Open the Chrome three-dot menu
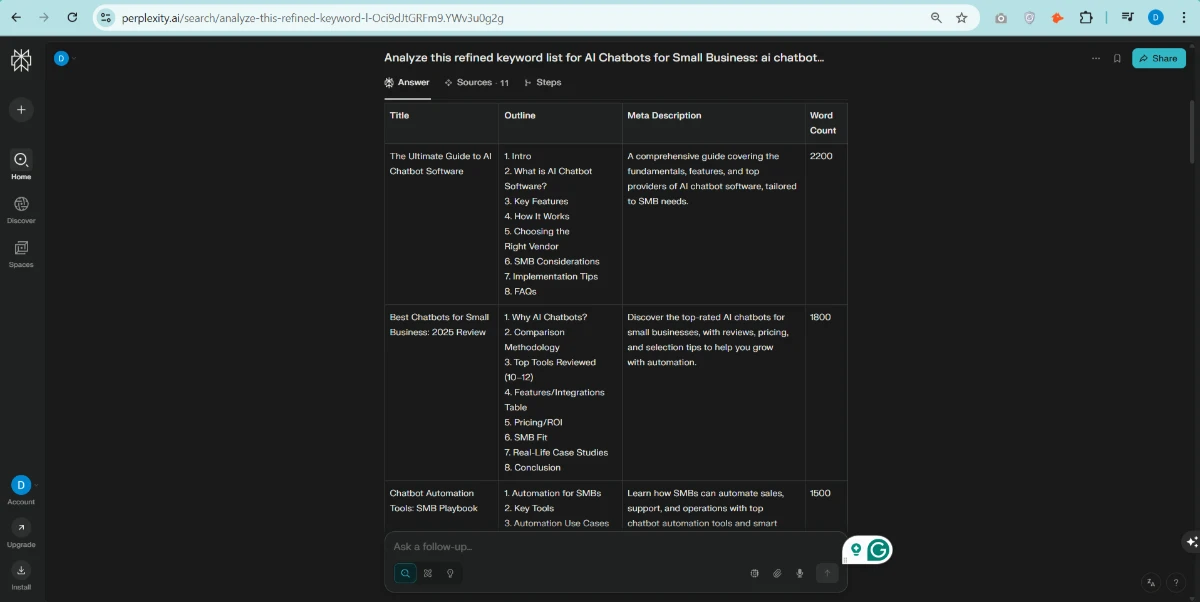Image resolution: width=1200 pixels, height=602 pixels. (x=1183, y=17)
